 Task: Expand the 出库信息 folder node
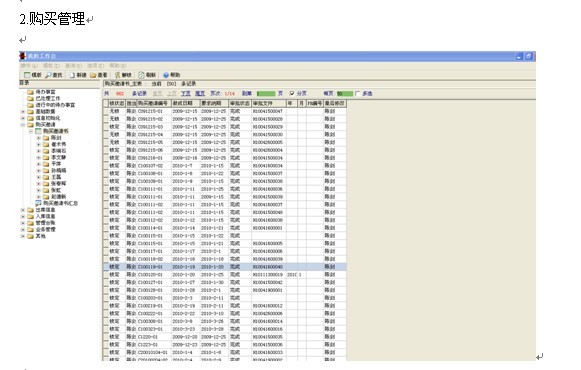(x=23, y=210)
